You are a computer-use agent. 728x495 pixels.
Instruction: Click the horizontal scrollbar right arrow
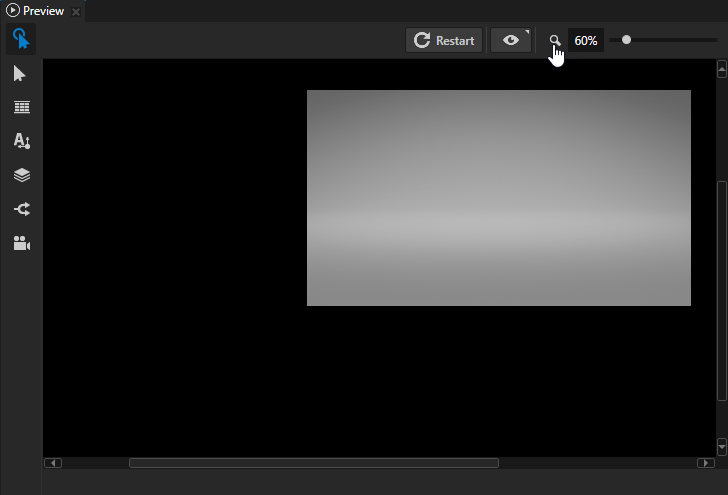[x=705, y=463]
